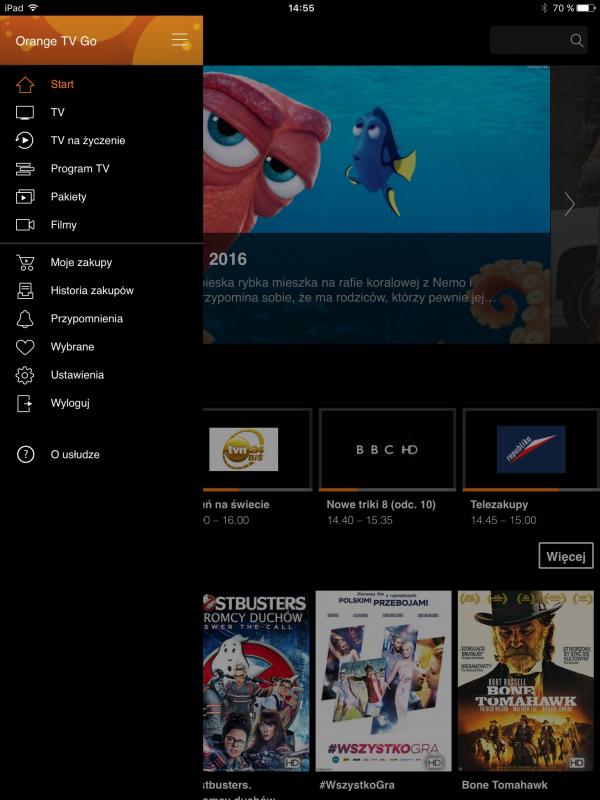Tap the Więcej button
600x800 pixels.
pos(566,556)
